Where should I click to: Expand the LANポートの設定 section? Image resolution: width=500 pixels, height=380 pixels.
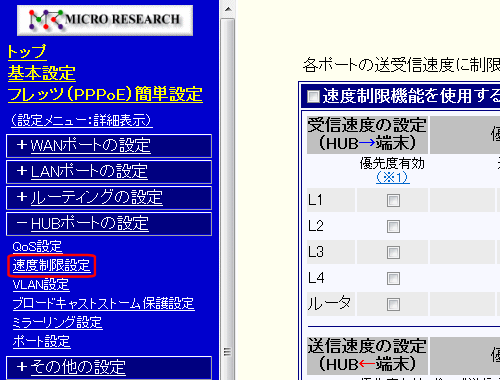(89, 172)
